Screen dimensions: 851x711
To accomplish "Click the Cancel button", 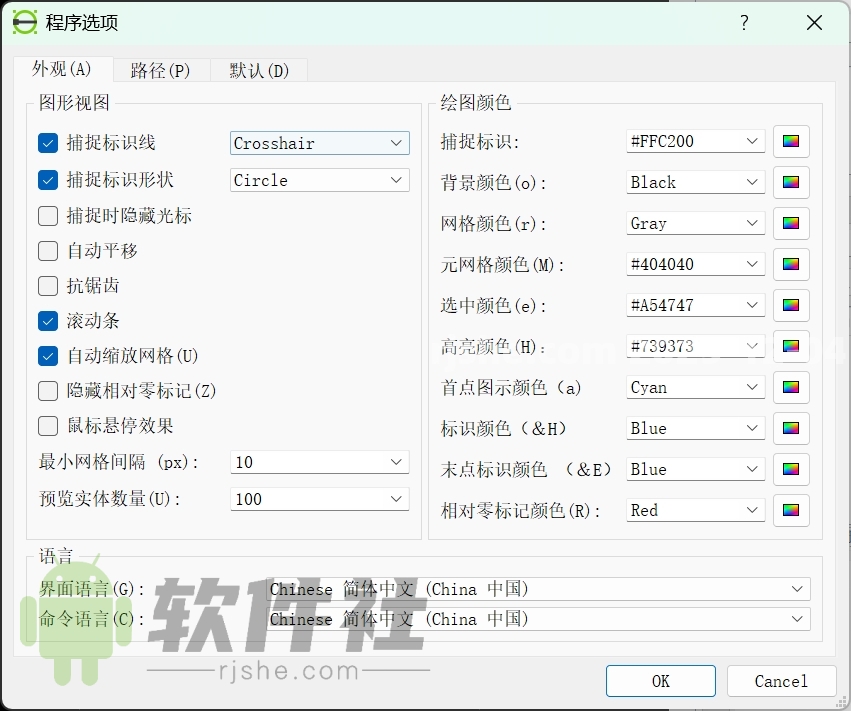I will (x=781, y=681).
